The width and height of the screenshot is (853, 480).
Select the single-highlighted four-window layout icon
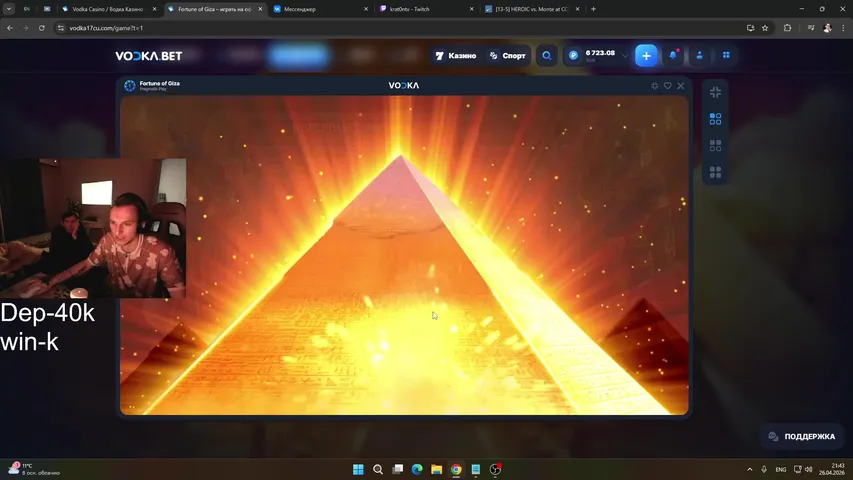[715, 119]
